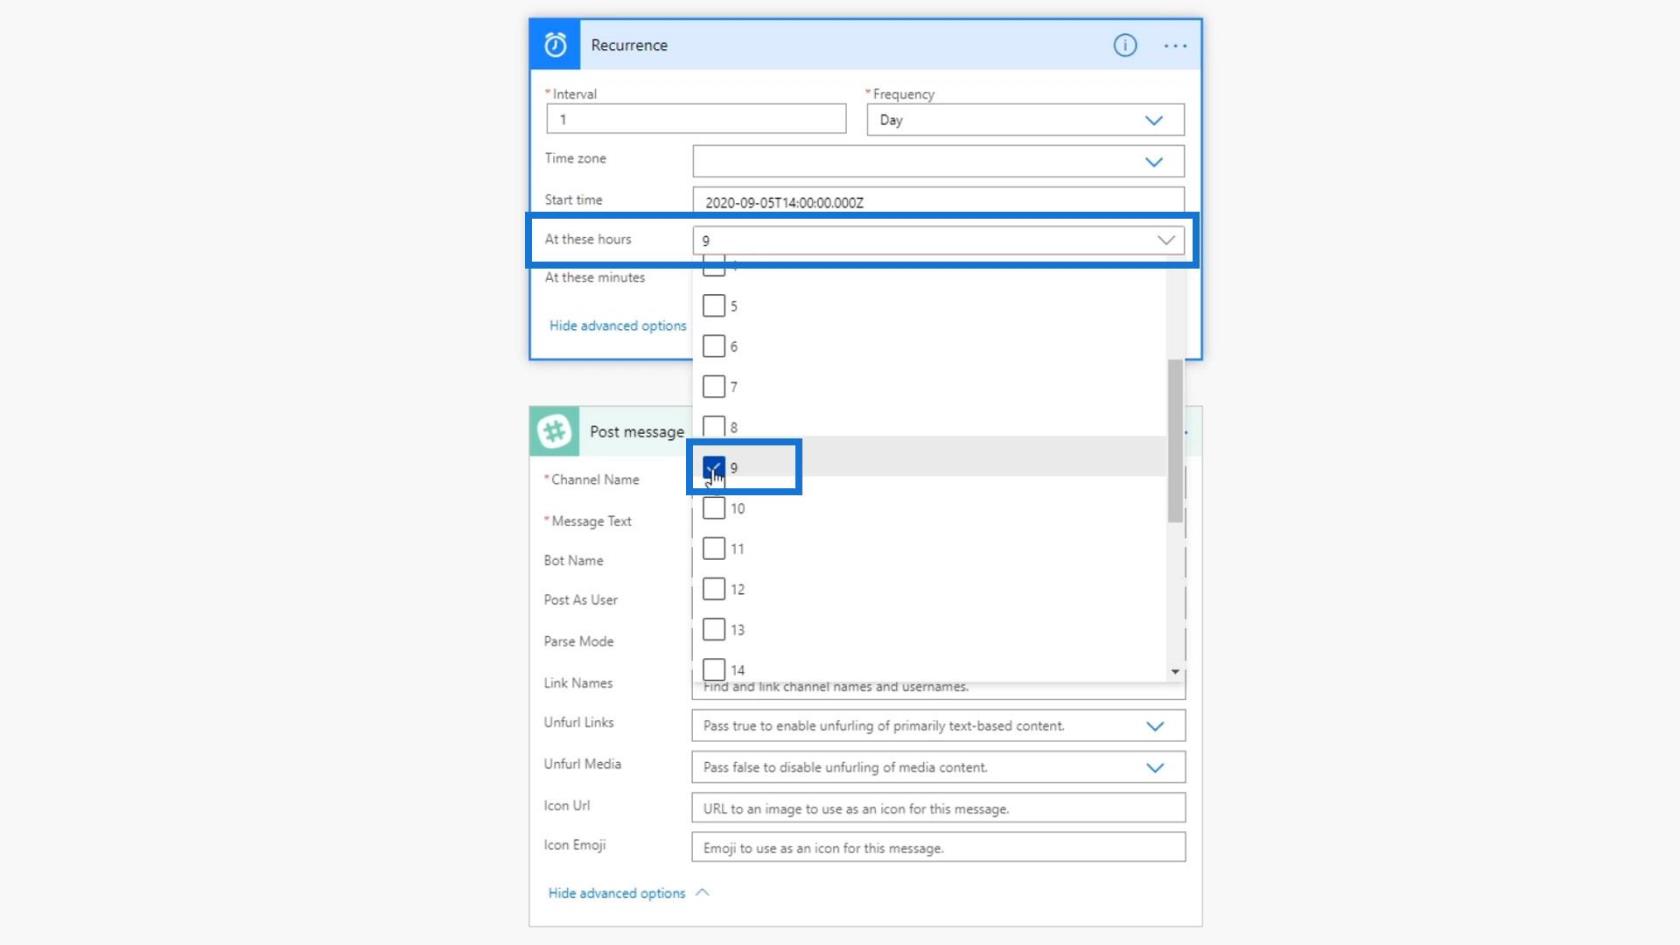Click the Start time label
The height and width of the screenshot is (945, 1680).
coord(574,200)
